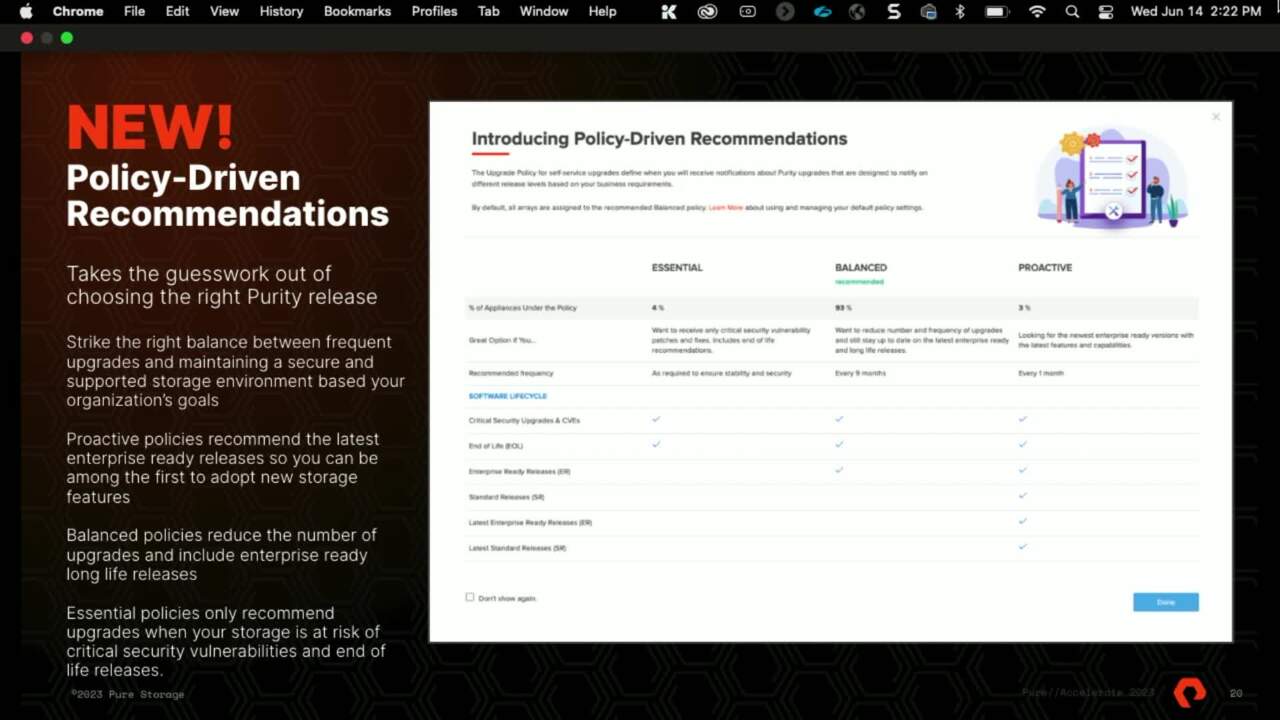Screen dimensions: 1280x720
Task: Click the Creative Cloud menu bar icon
Action: coord(707,11)
